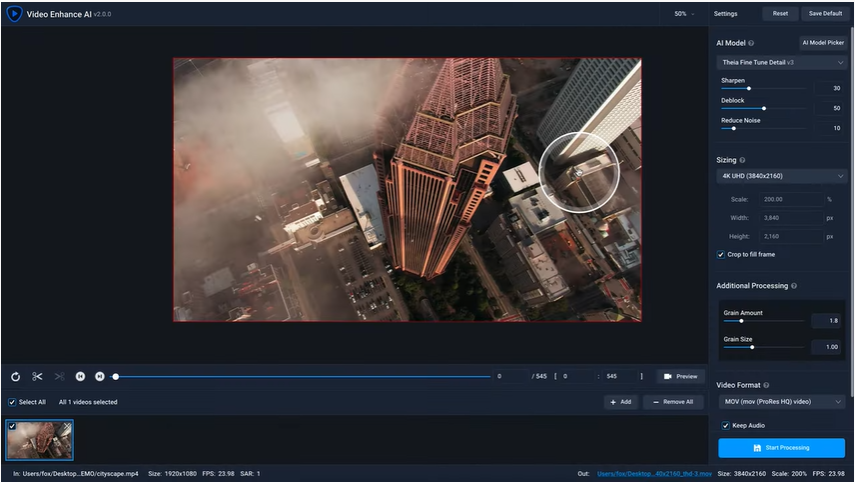
Task: Open Video Format help icon
Action: click(766, 385)
